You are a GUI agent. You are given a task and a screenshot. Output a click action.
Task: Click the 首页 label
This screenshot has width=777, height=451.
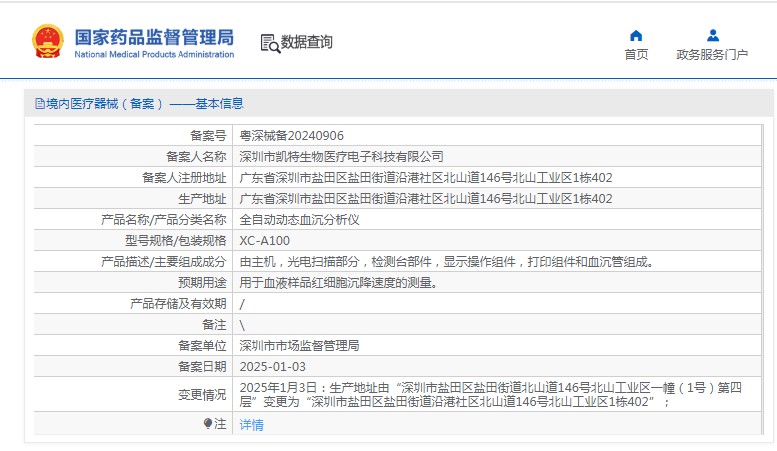(x=636, y=55)
